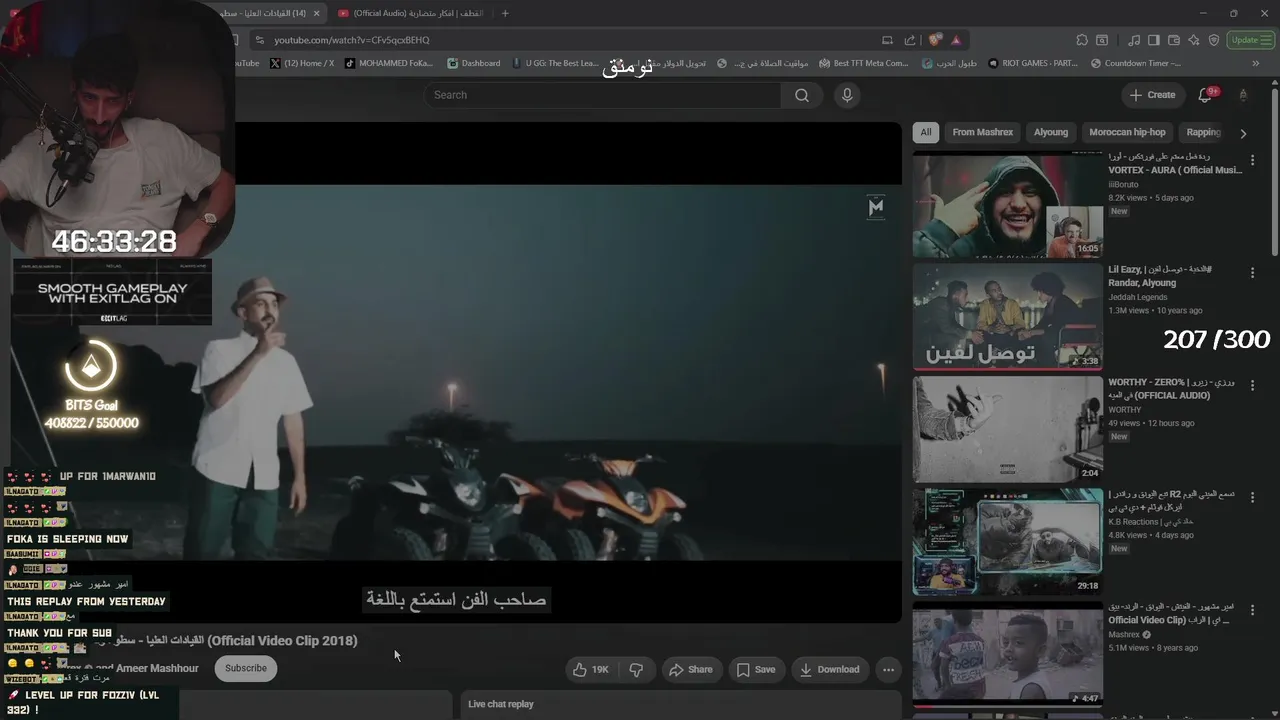Toggle the browser sidebar panel icon
The height and width of the screenshot is (720, 1280).
[x=1154, y=40]
